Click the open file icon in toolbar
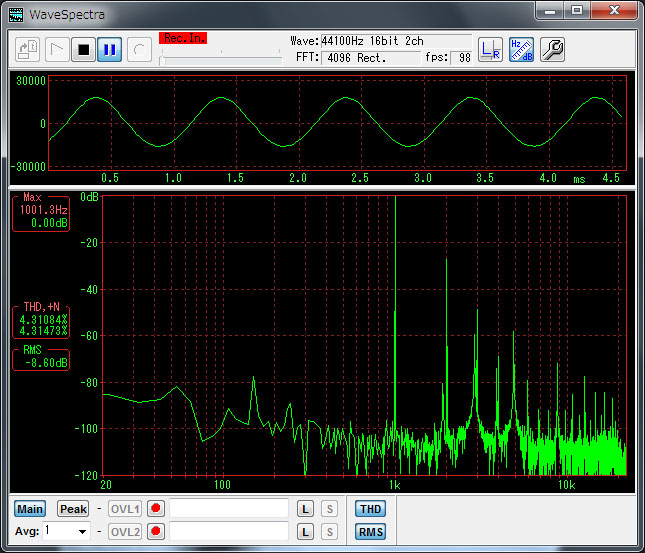The image size is (645, 553). tap(28, 50)
